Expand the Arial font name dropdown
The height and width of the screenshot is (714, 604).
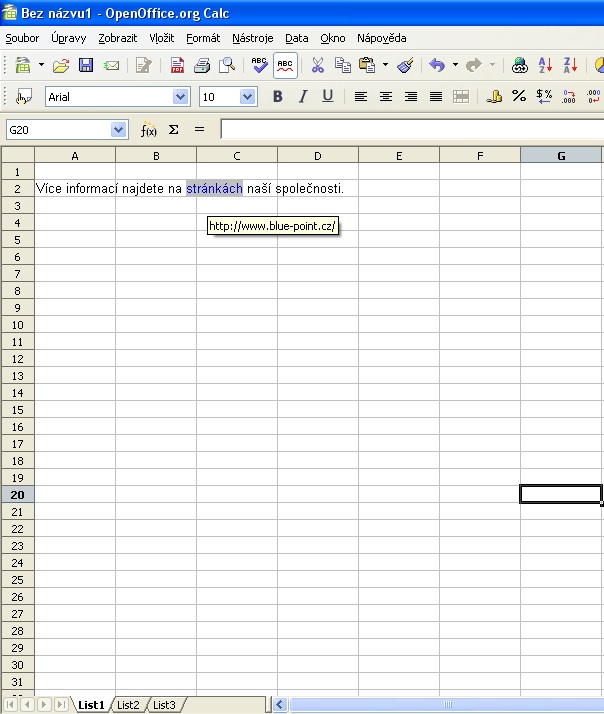pyautogui.click(x=180, y=97)
